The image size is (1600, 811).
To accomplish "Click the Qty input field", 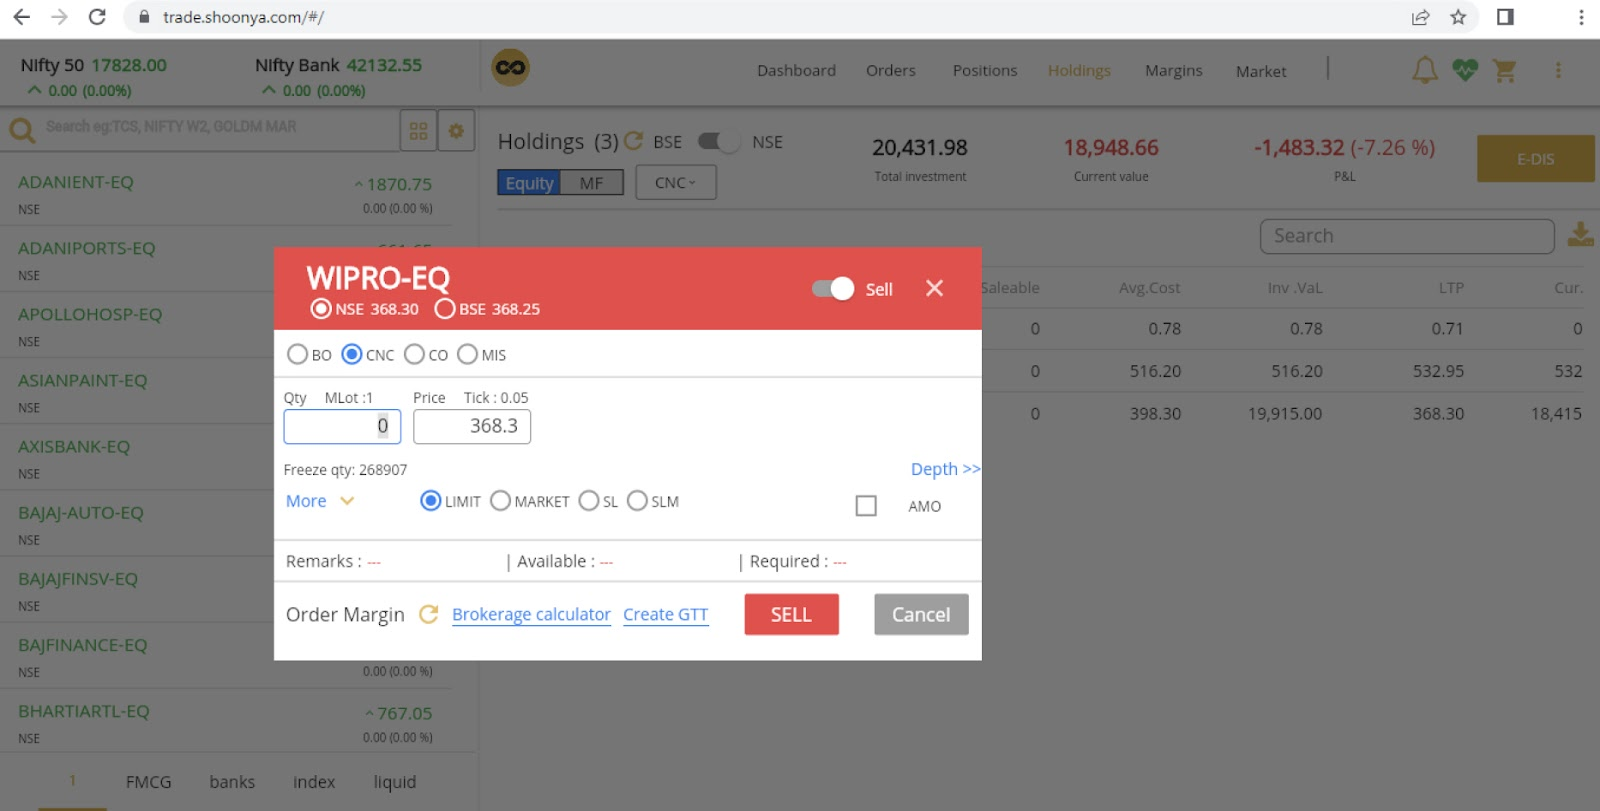I will pos(342,426).
